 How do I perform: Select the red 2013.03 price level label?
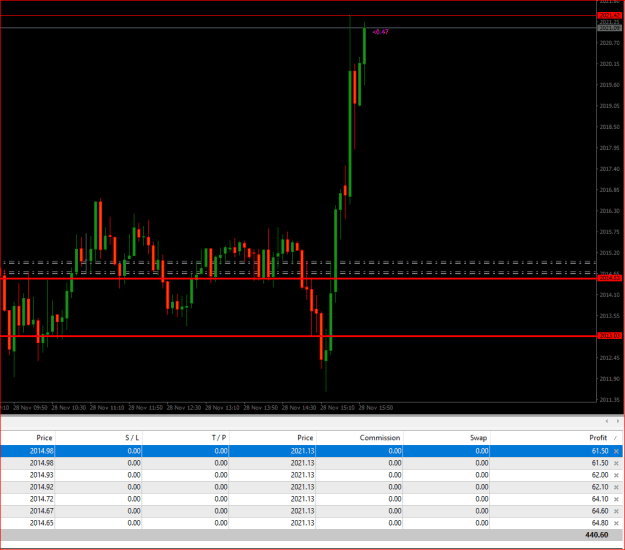point(609,336)
